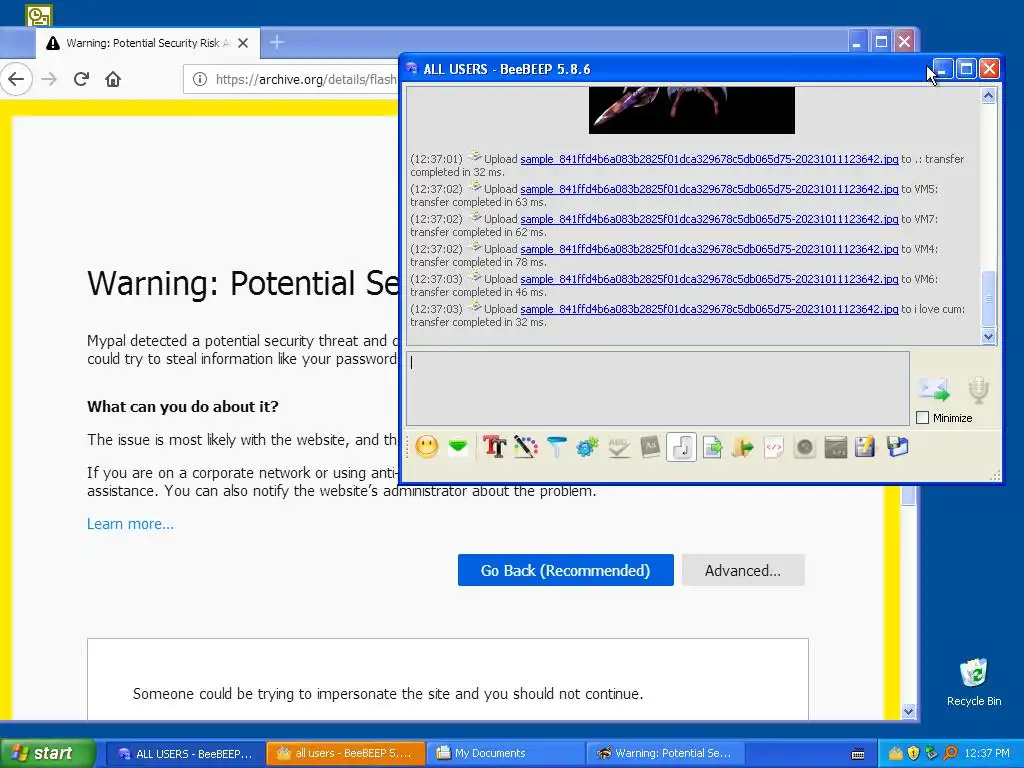Send the message with envelope arrow button

point(935,390)
